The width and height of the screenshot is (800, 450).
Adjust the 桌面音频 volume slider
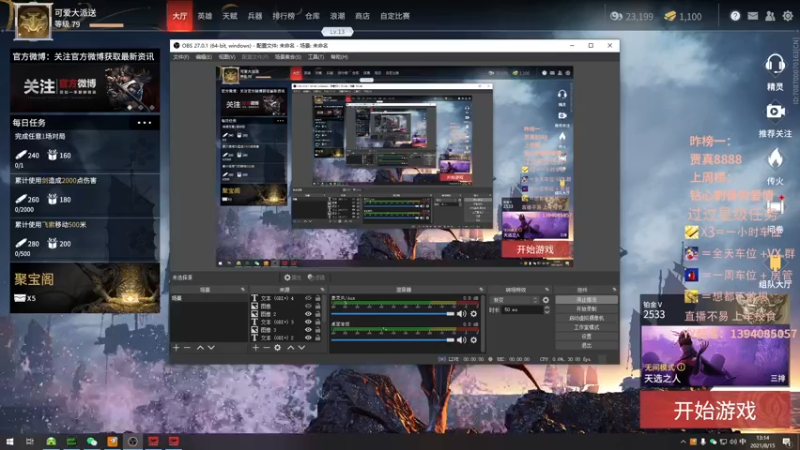point(393,340)
